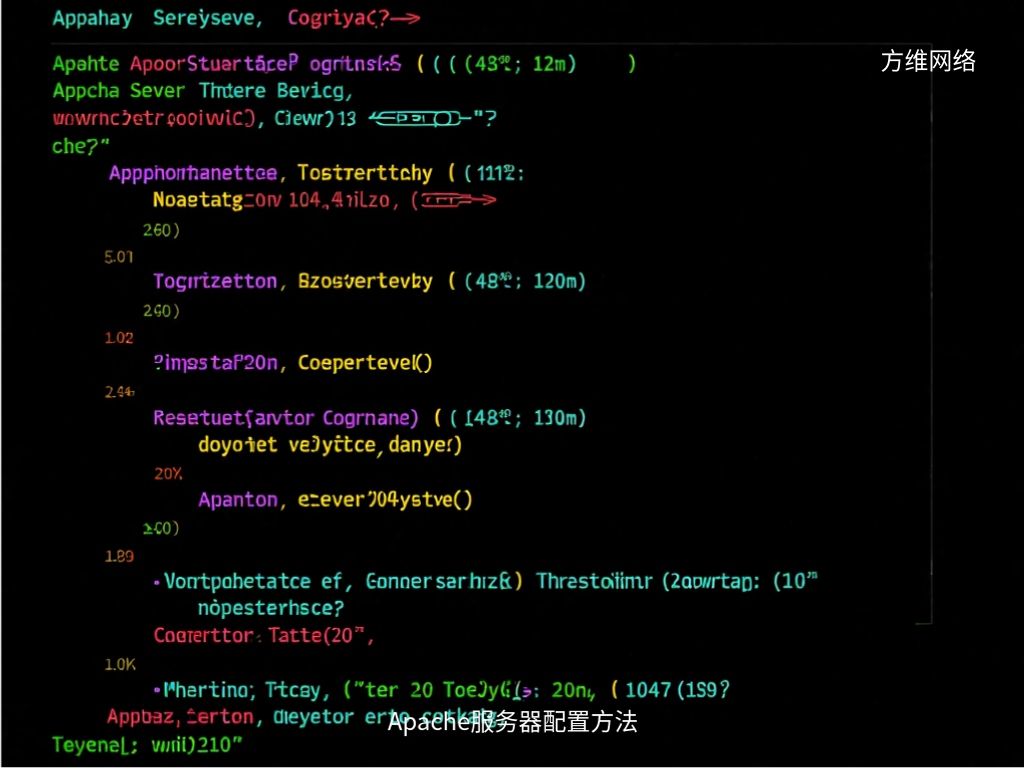Click the purple bullet before "Mhertino, Ttcay"
This screenshot has width=1024, height=768.
tap(158, 690)
